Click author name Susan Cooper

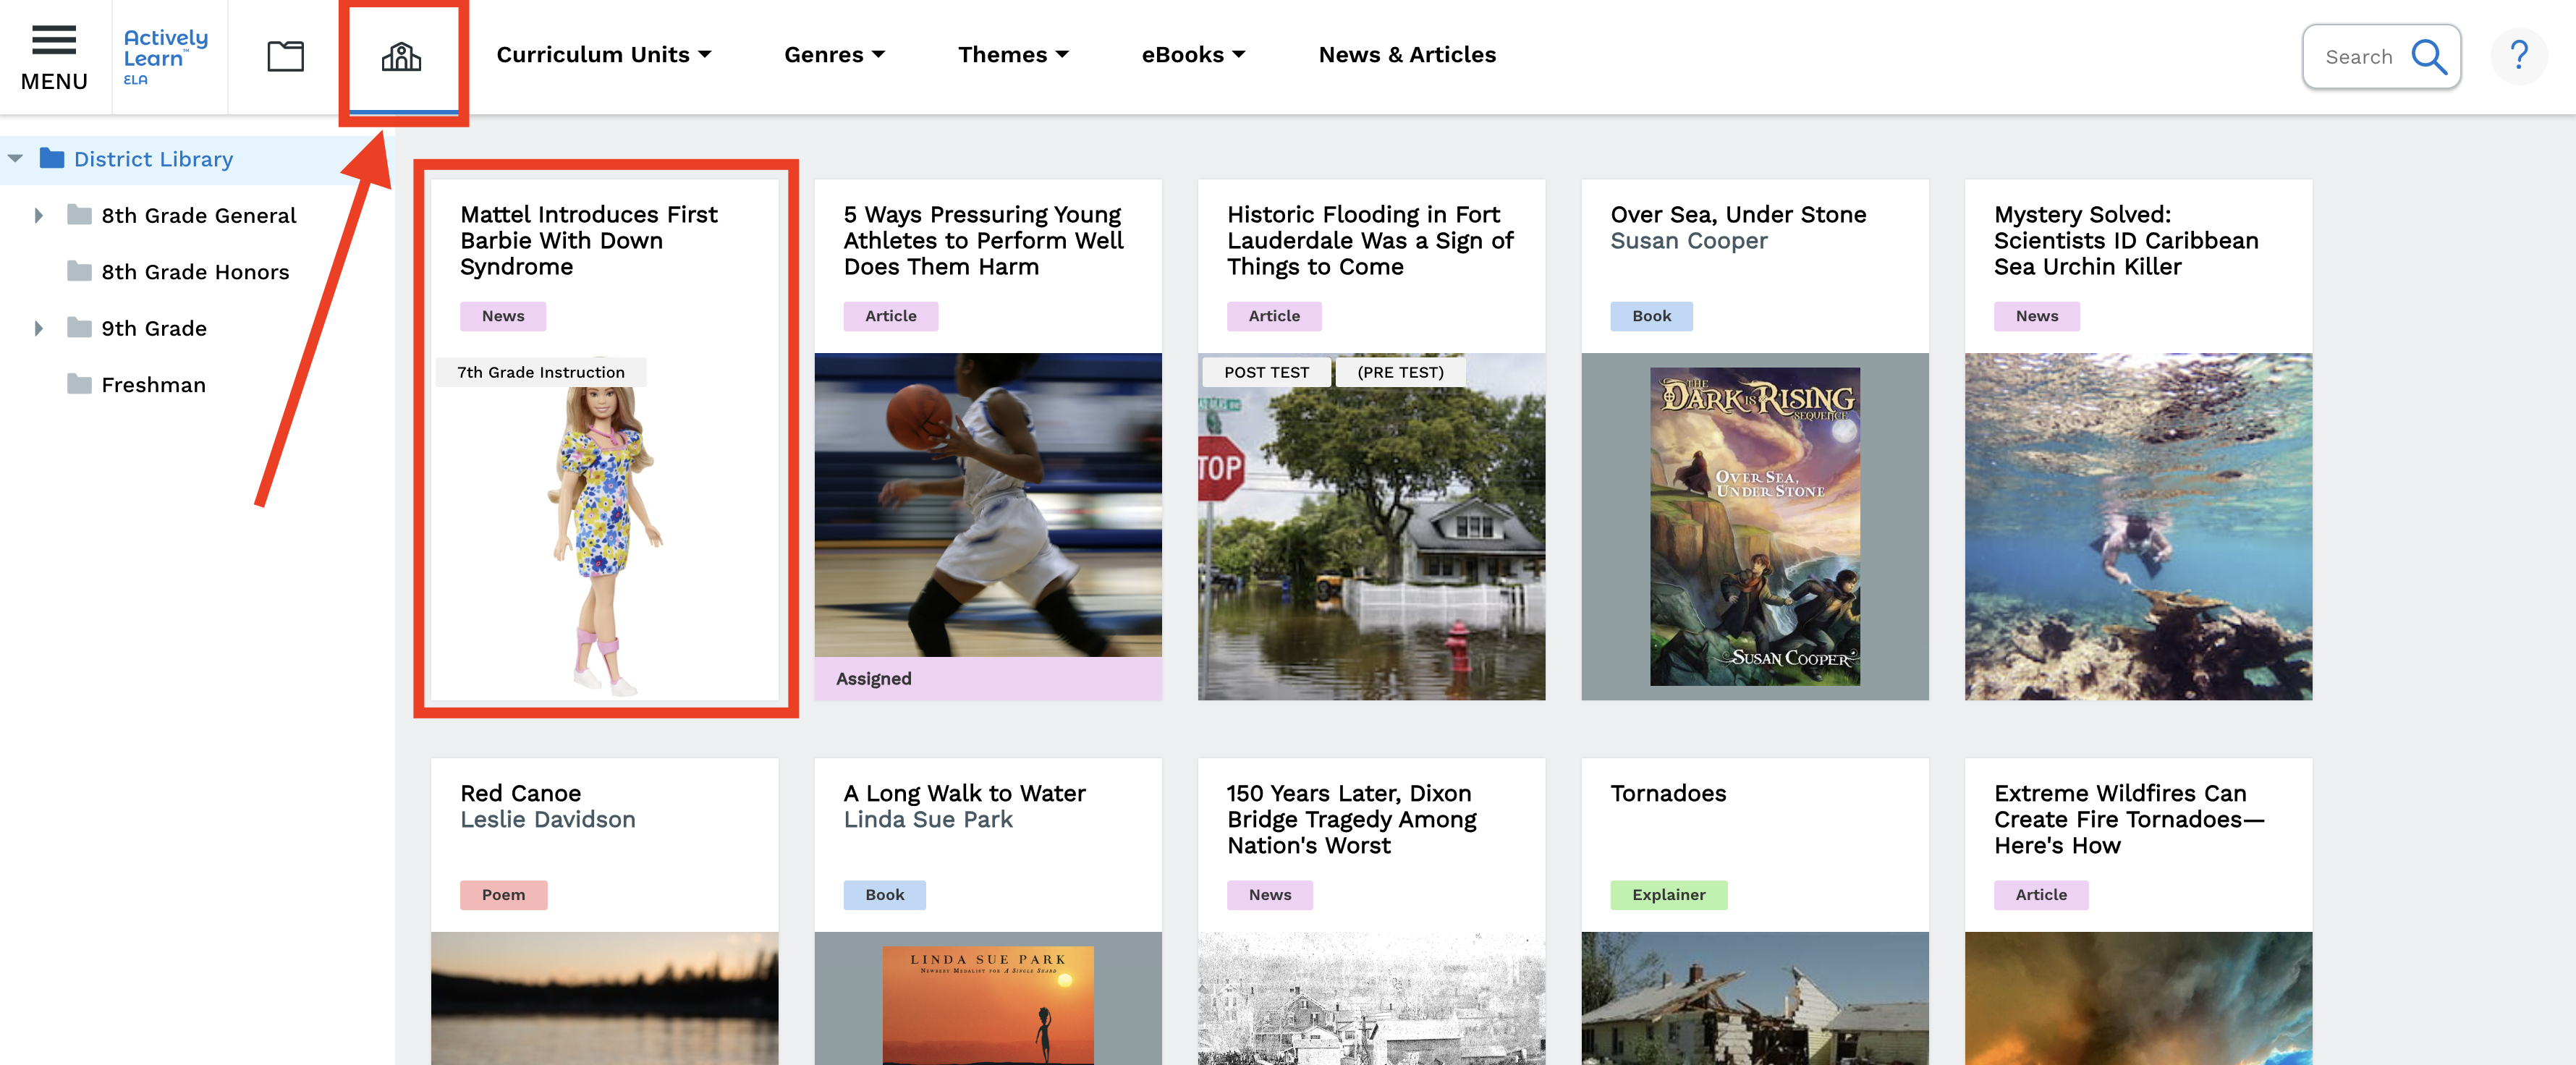click(x=1688, y=241)
